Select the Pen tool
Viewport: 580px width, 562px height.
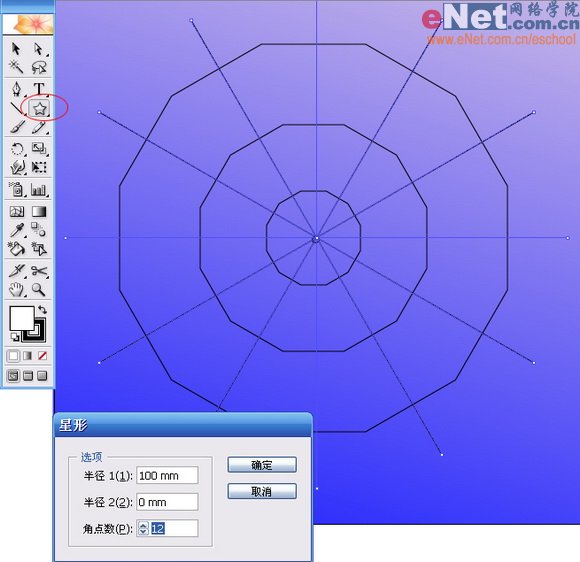(x=17, y=89)
